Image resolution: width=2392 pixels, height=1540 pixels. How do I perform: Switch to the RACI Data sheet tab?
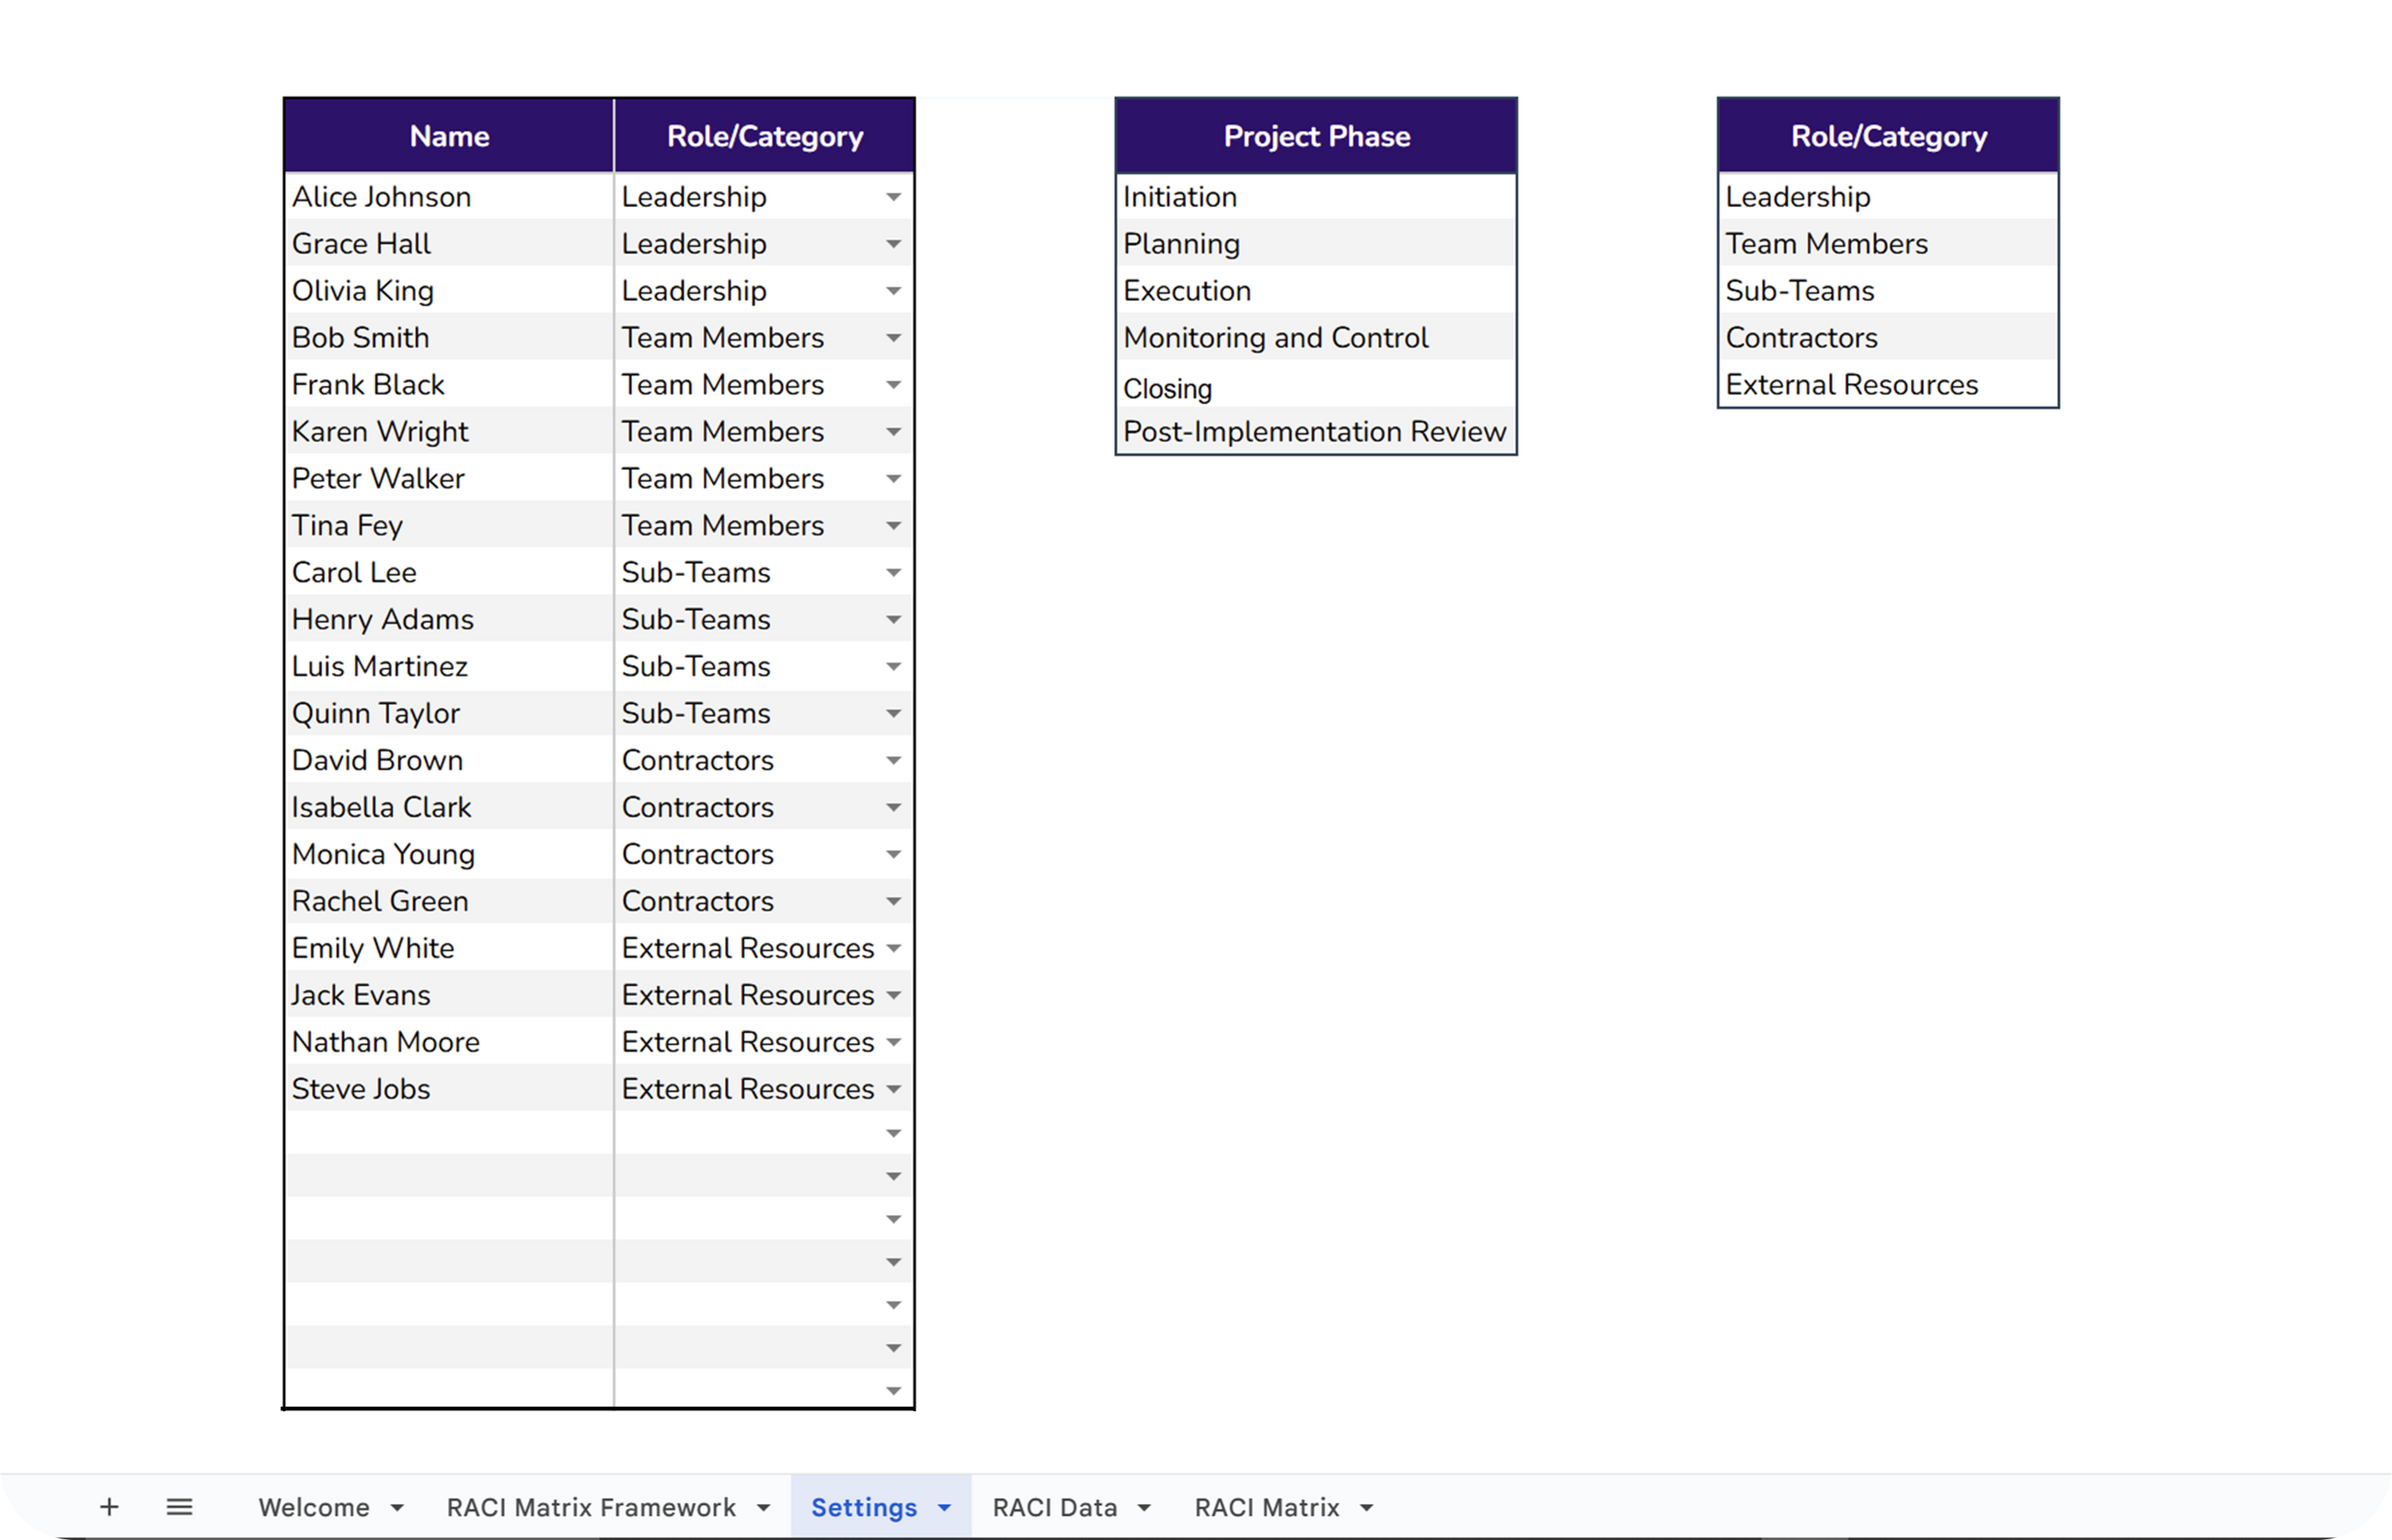click(x=1054, y=1507)
